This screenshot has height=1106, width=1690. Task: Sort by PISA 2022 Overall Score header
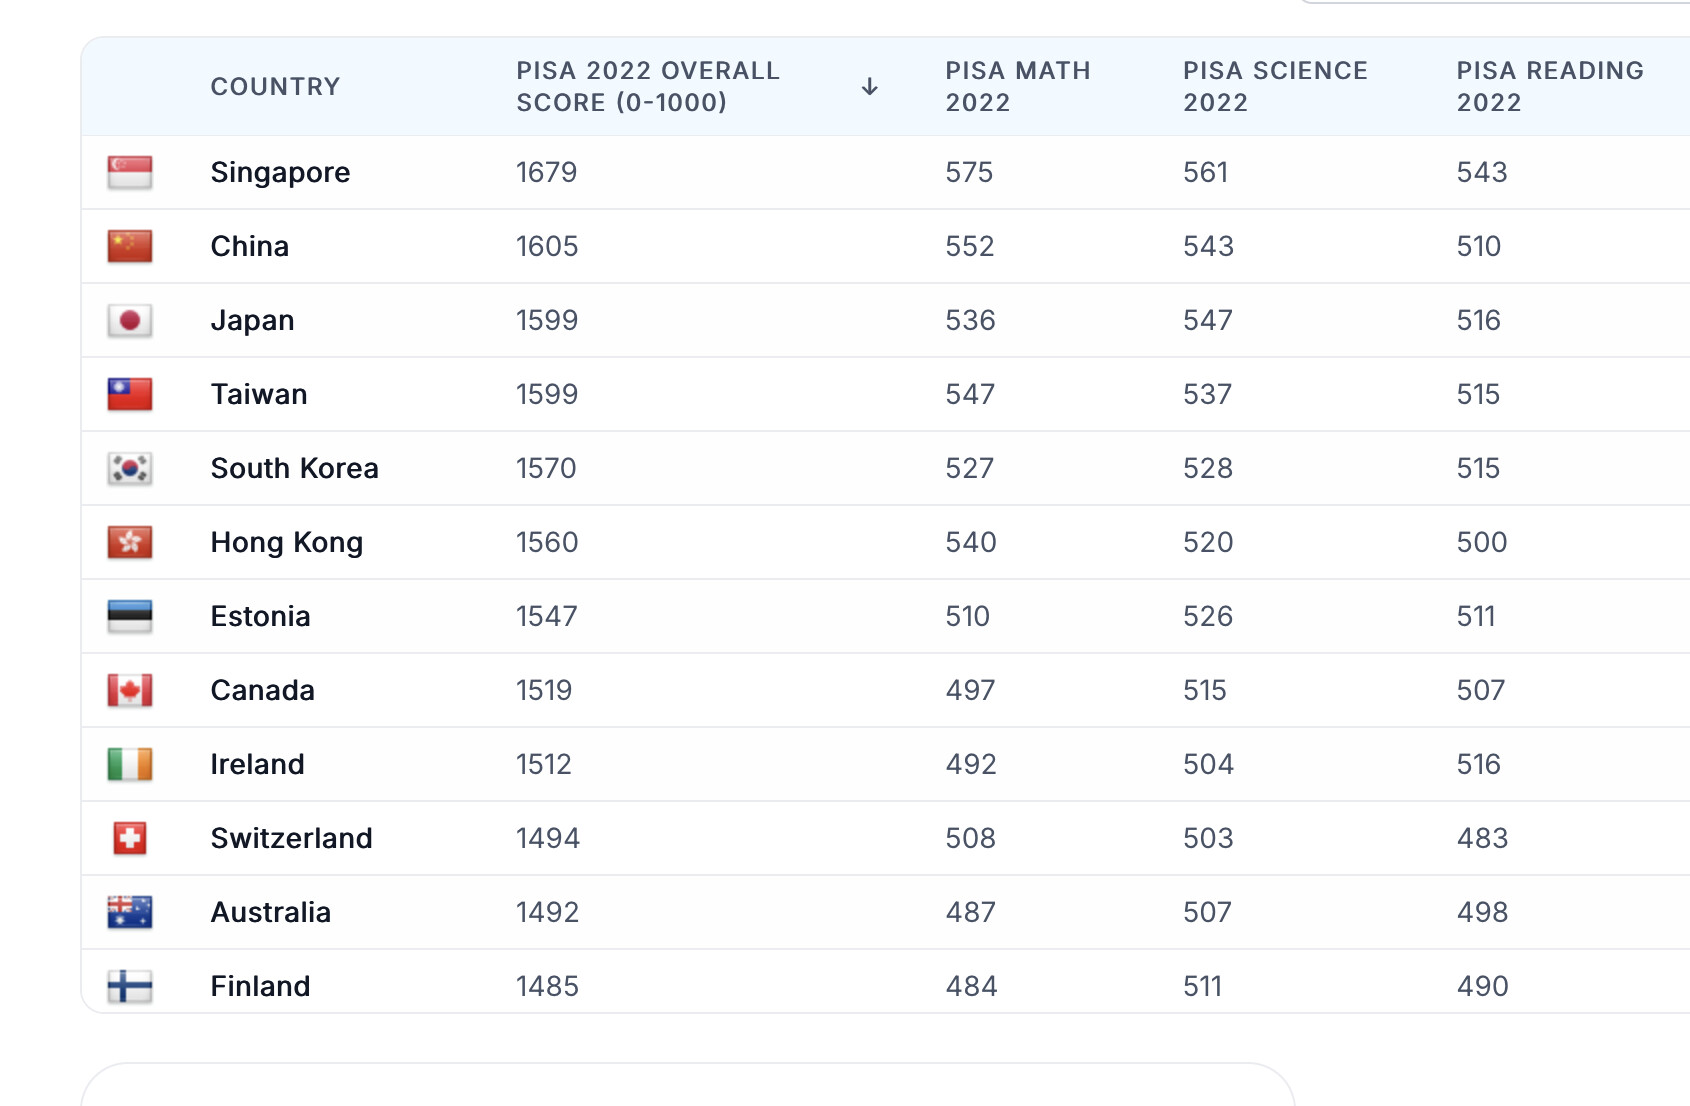coord(647,87)
